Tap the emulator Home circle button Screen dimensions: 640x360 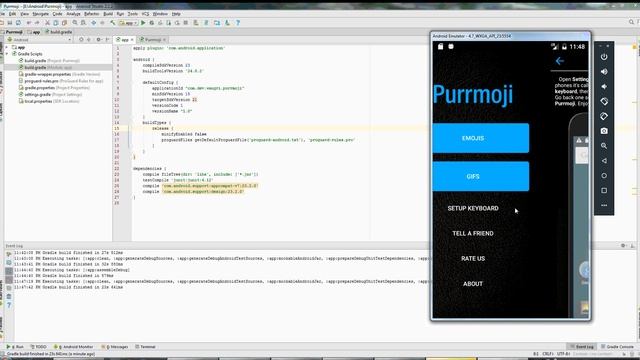pyautogui.click(x=604, y=176)
